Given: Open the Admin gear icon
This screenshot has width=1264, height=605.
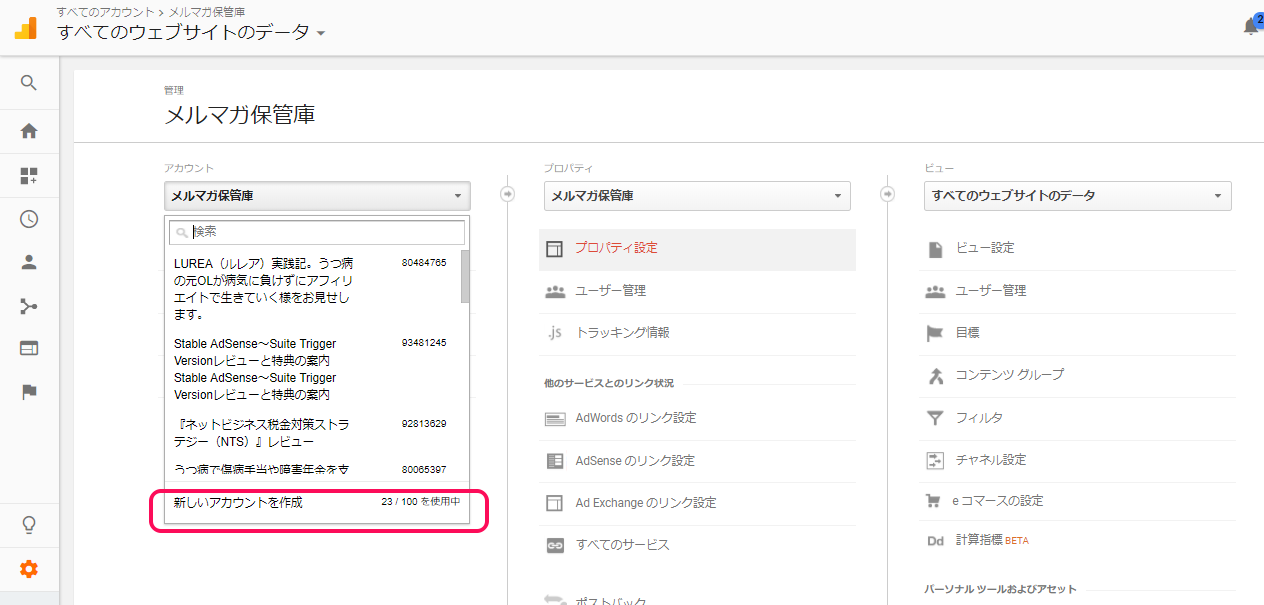Looking at the screenshot, I should coord(29,569).
